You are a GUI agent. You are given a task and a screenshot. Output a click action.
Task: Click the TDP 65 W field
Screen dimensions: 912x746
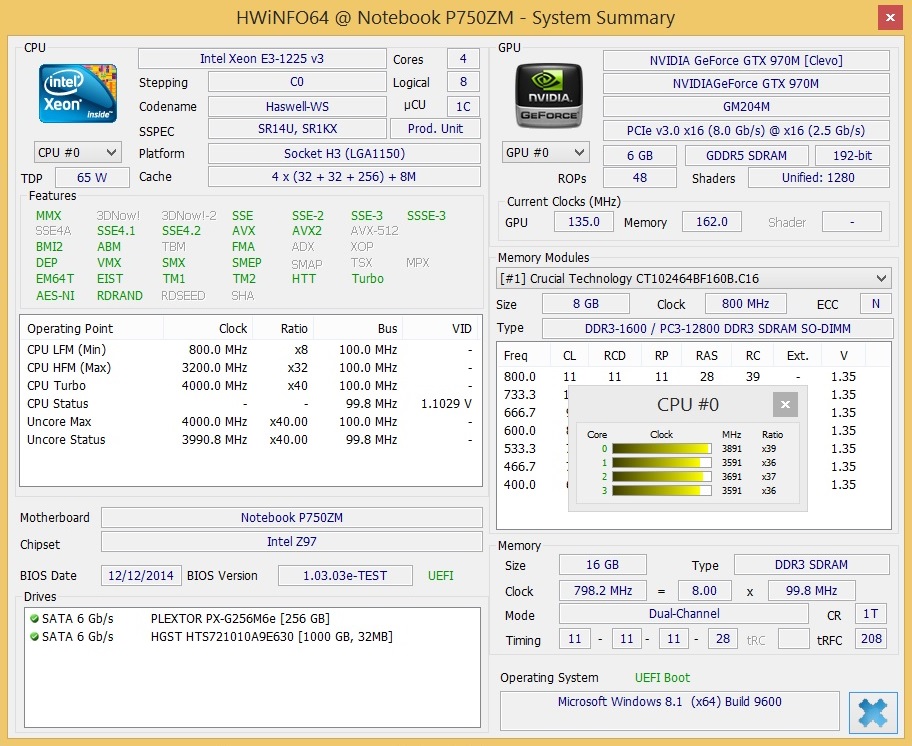tap(92, 177)
